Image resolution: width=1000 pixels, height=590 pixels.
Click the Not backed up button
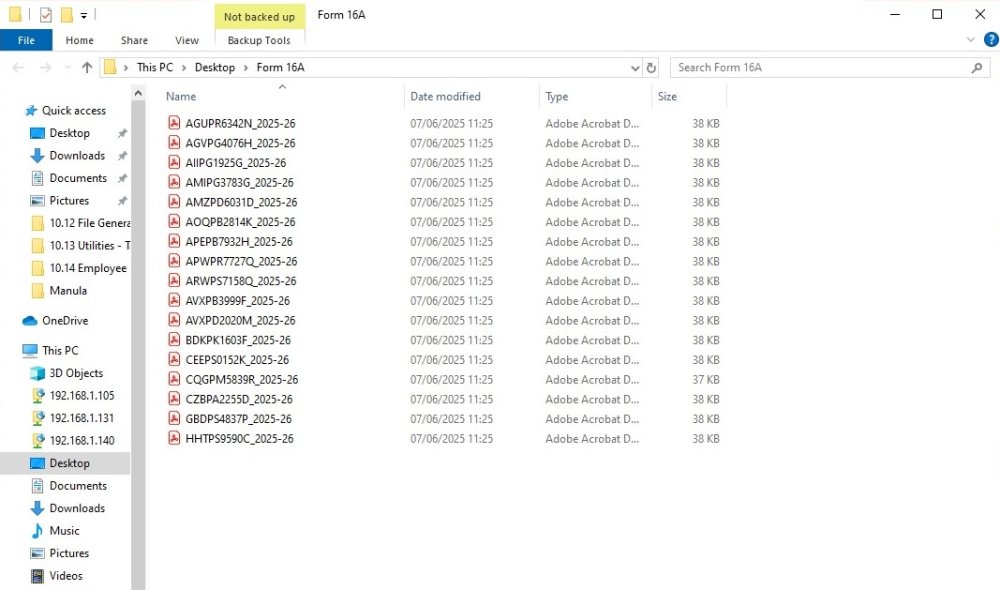(259, 16)
